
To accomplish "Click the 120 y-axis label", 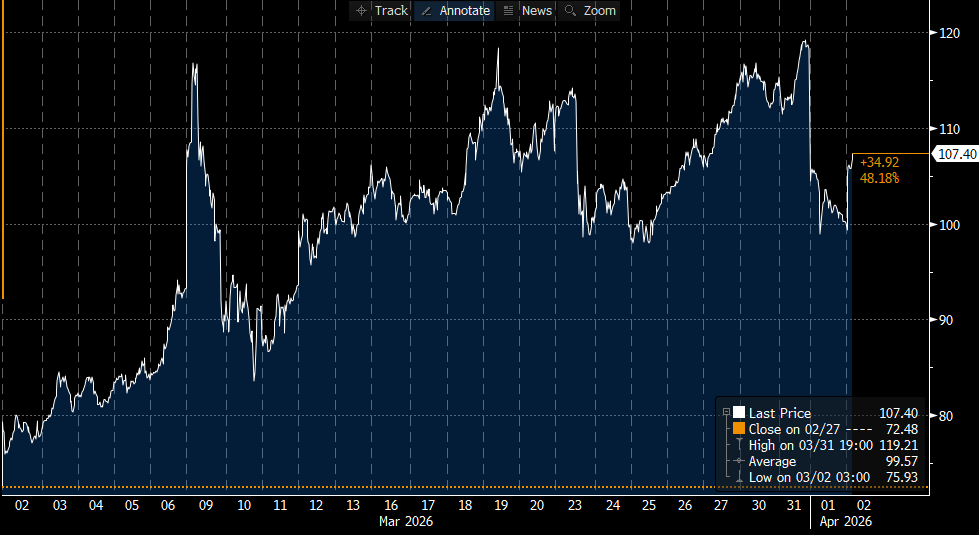I will click(948, 33).
